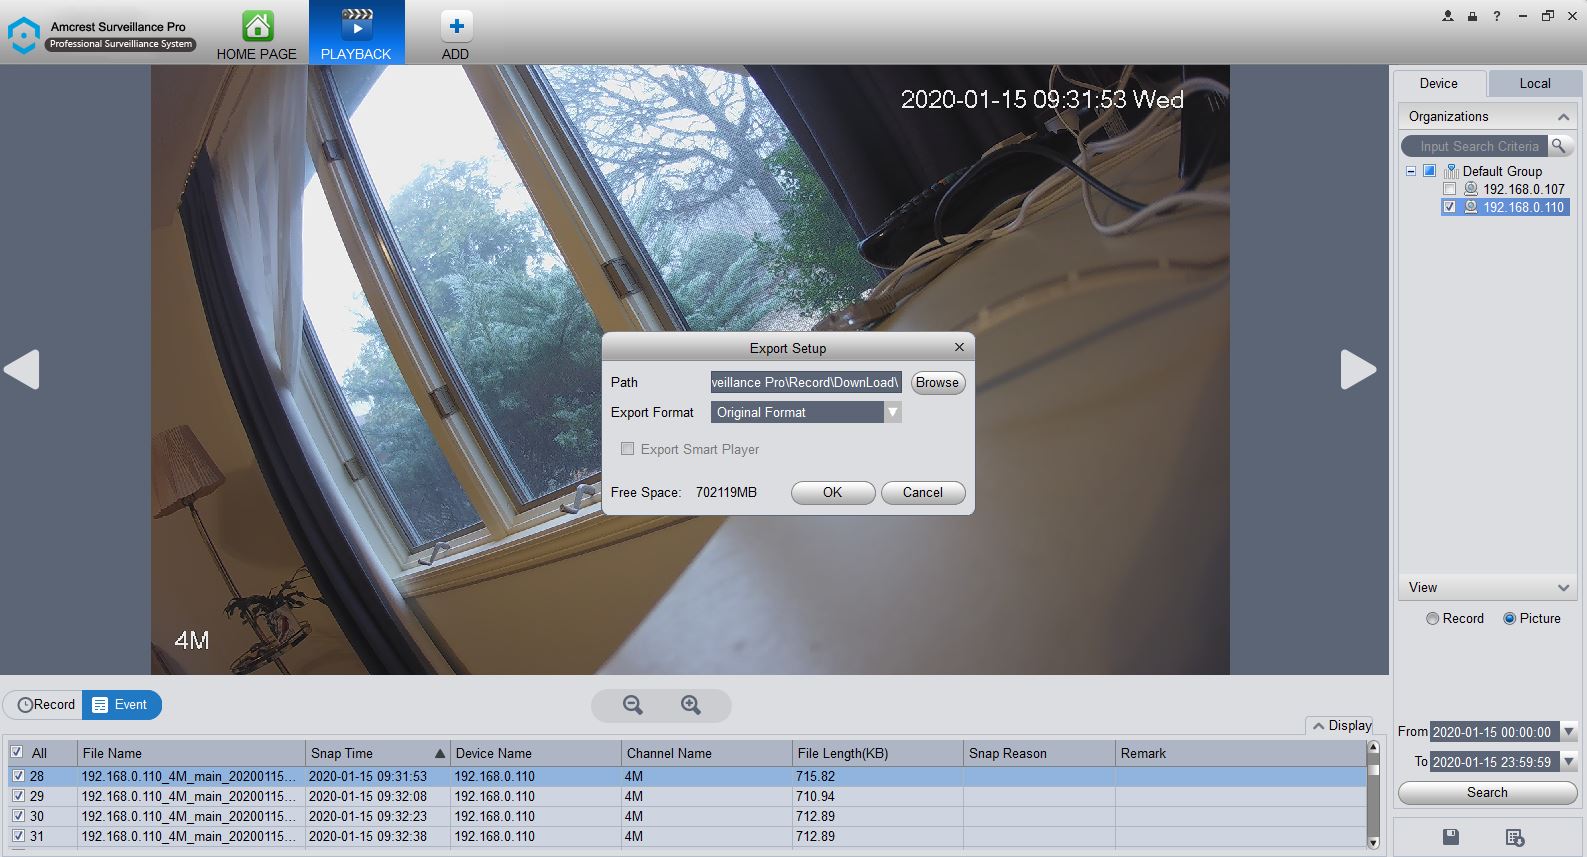Switch to the Device tab

coord(1439,84)
